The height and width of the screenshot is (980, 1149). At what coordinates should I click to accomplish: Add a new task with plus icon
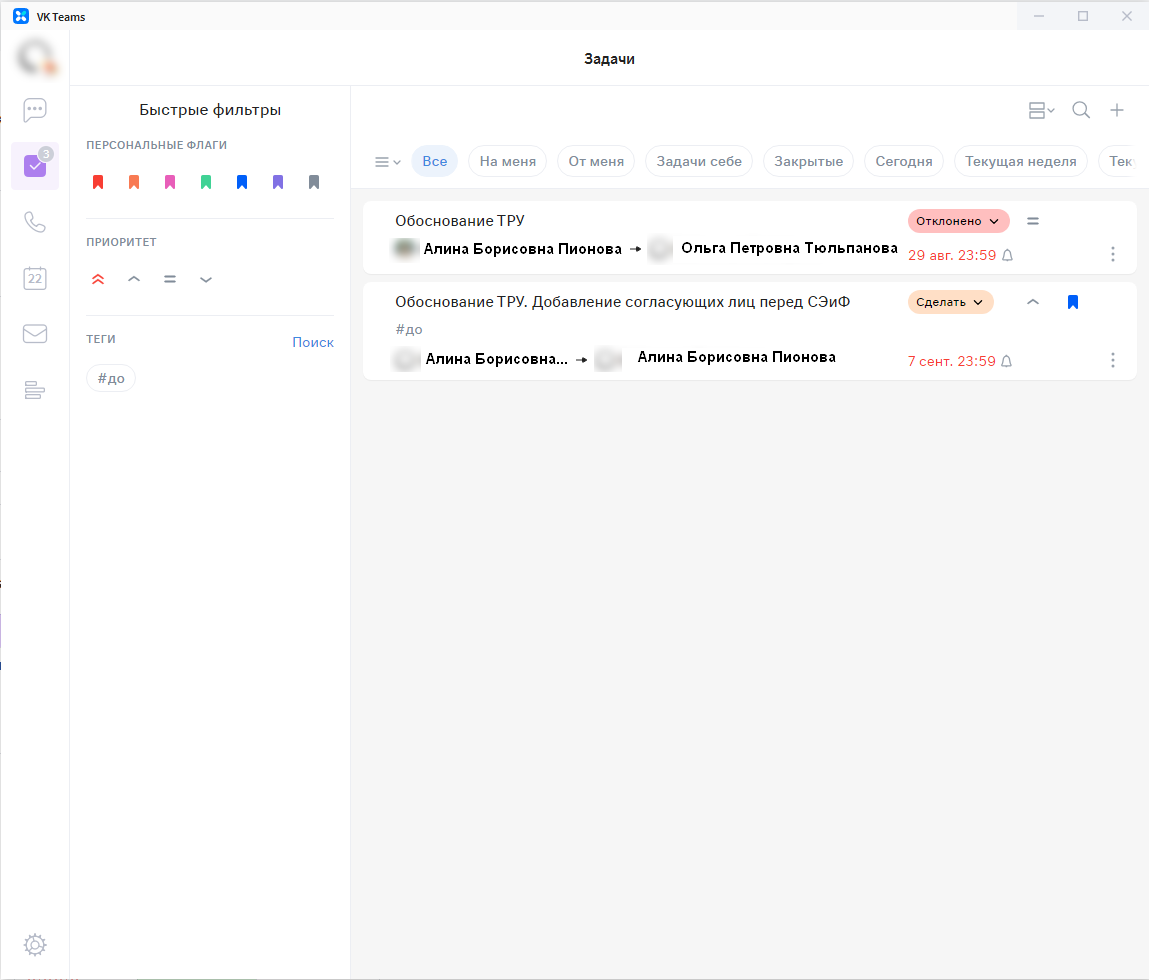tap(1117, 110)
